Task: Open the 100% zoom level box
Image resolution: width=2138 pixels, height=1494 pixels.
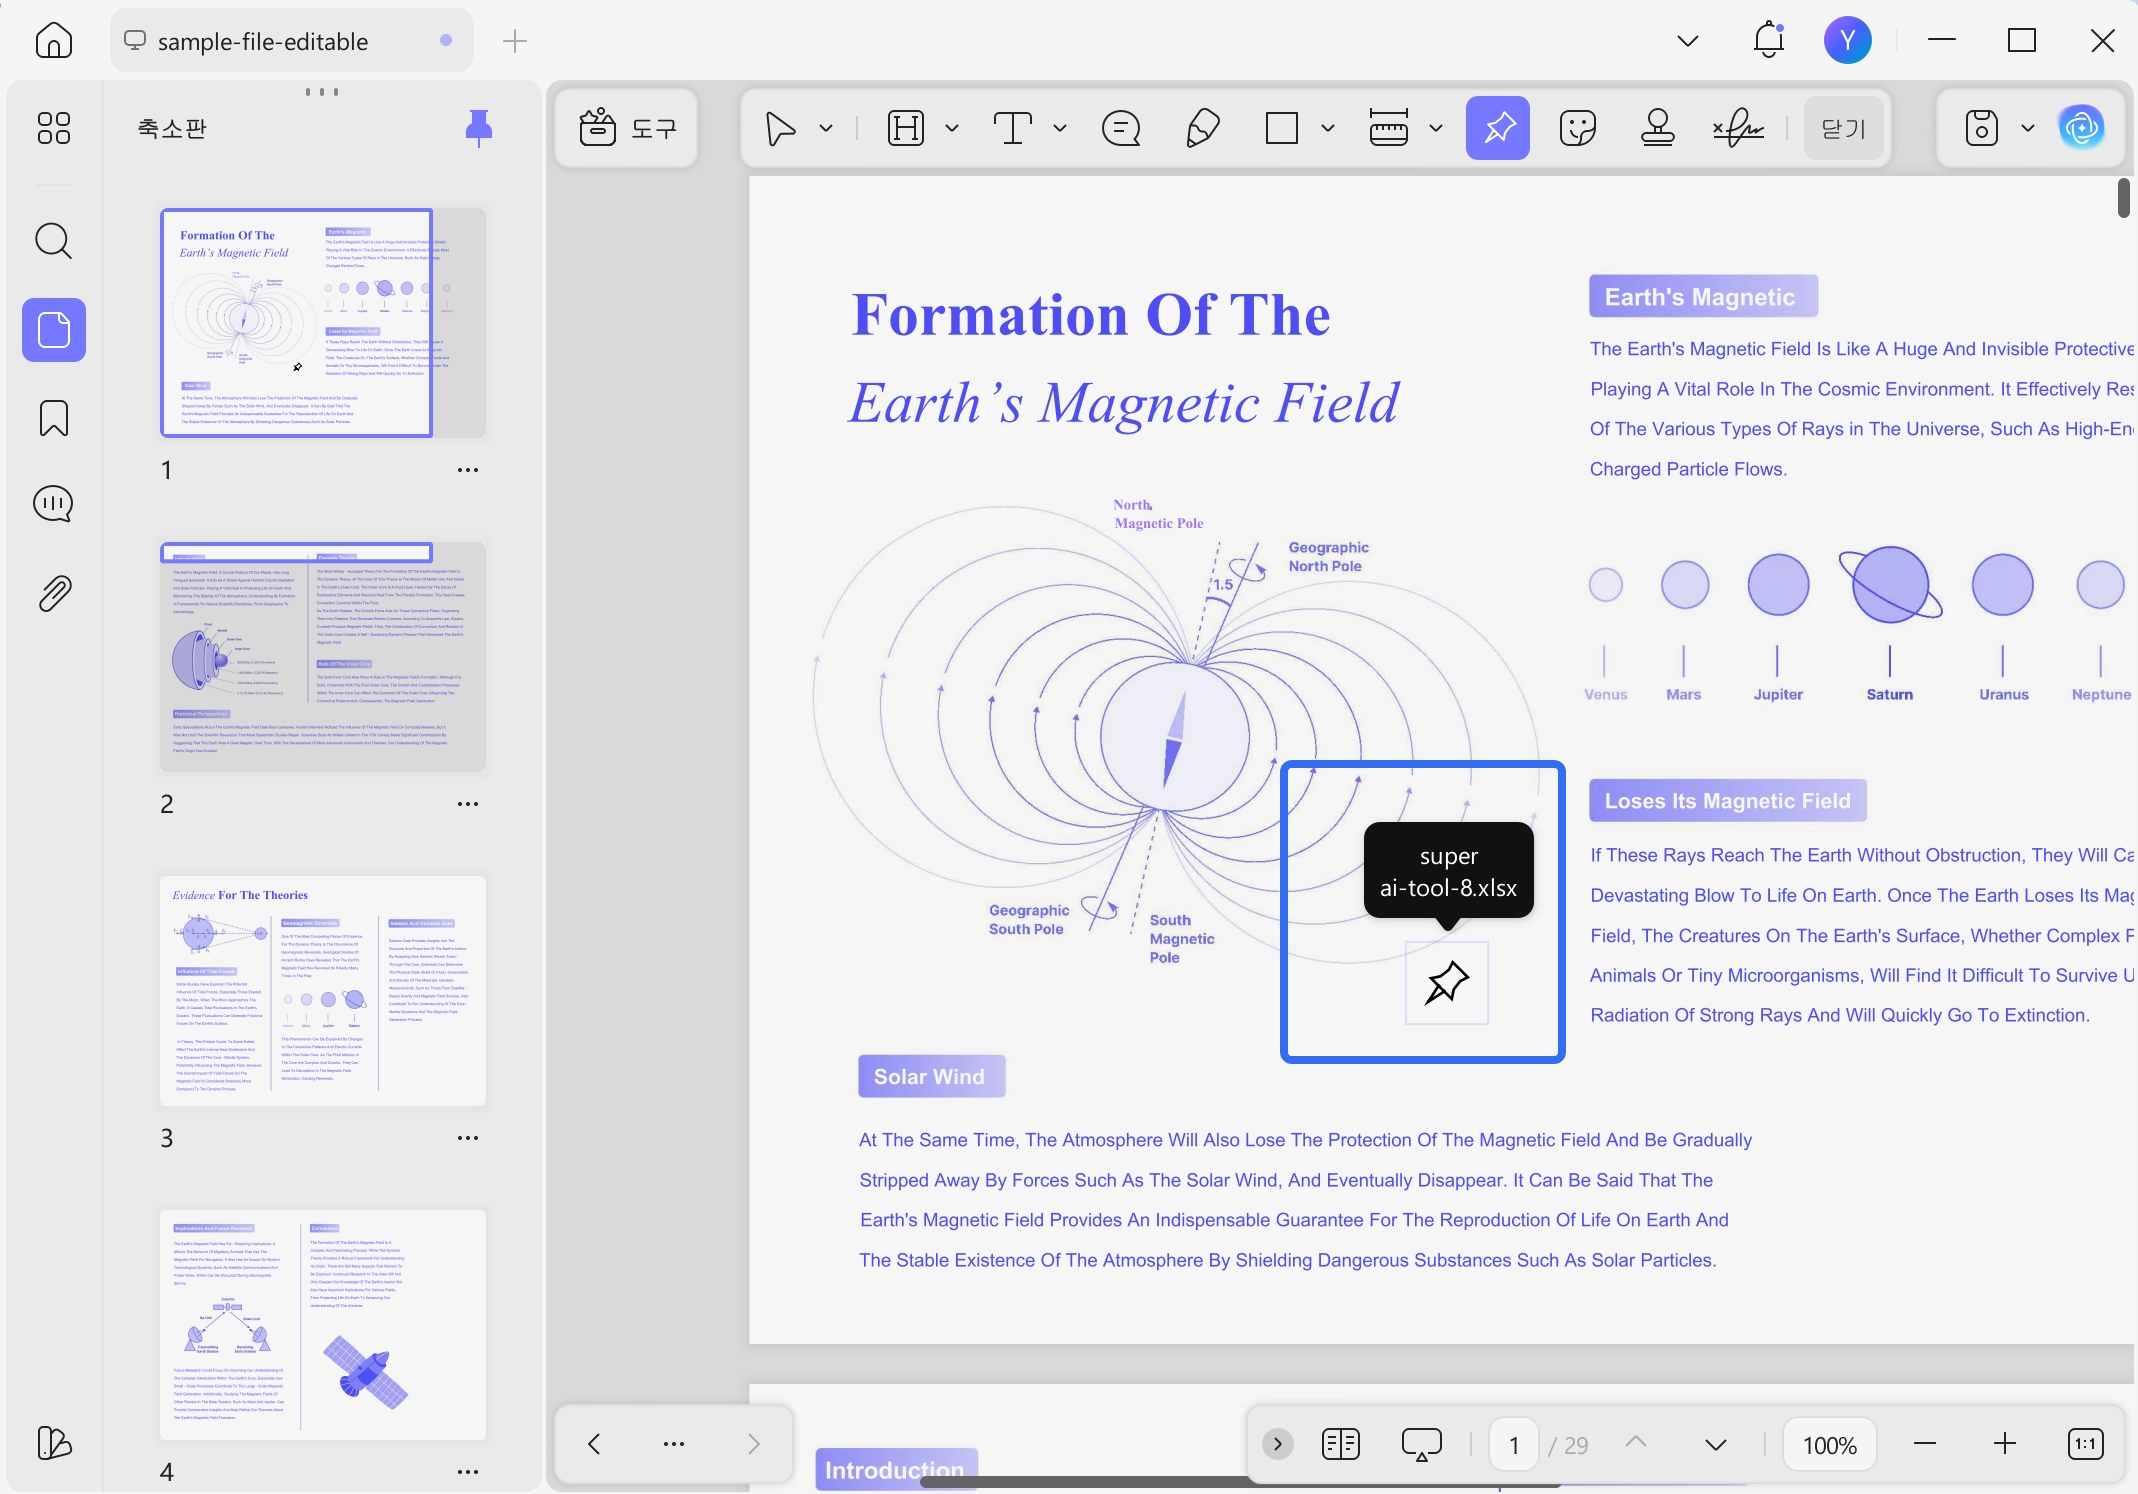Action: (x=1829, y=1445)
